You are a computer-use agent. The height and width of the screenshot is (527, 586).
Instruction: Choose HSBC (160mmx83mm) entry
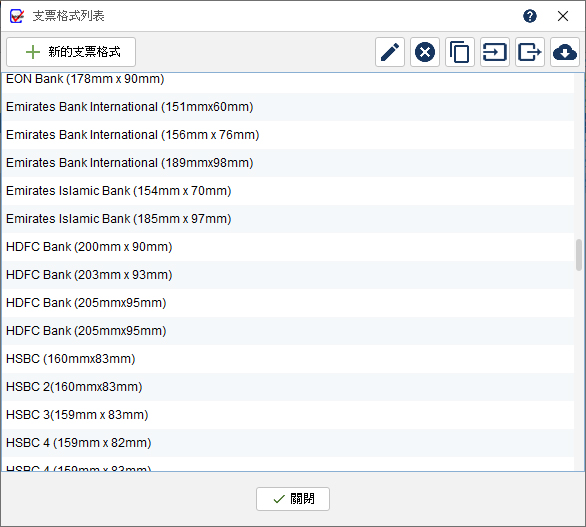(288, 359)
